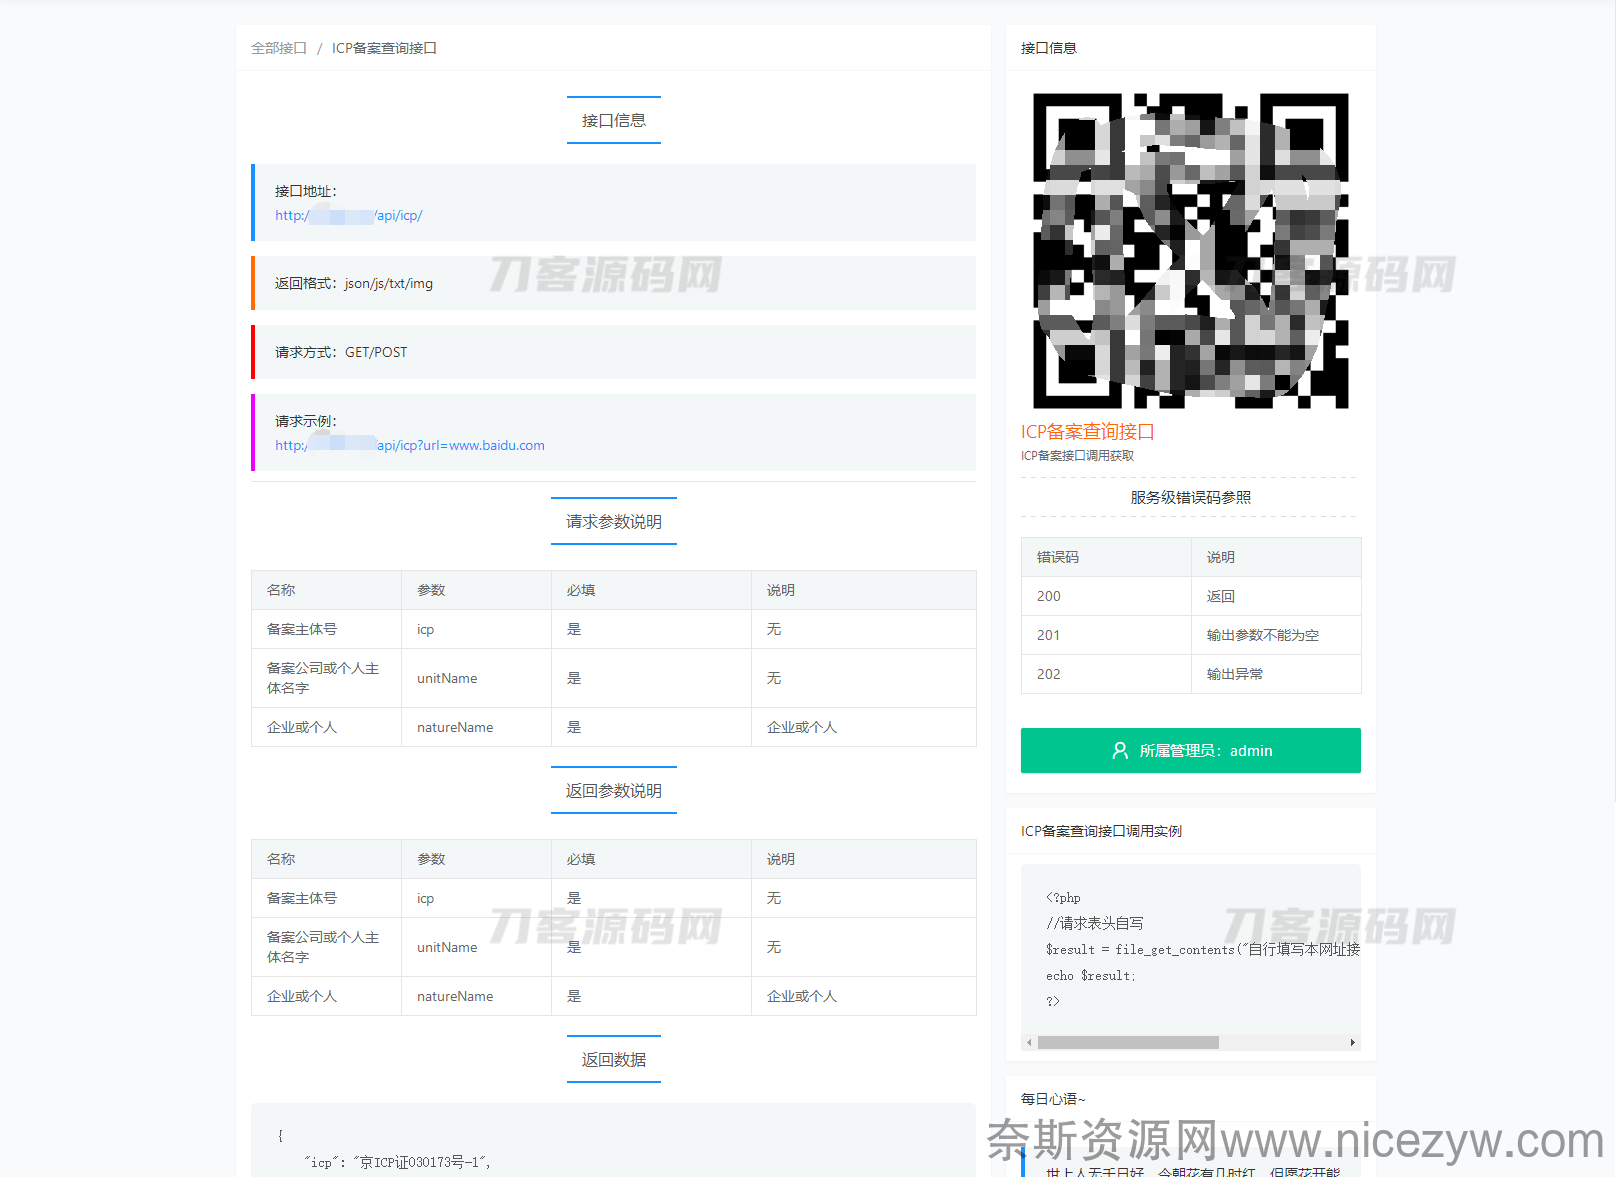Click the orange ICP备案查询接口 title
The image size is (1616, 1177).
1087,432
